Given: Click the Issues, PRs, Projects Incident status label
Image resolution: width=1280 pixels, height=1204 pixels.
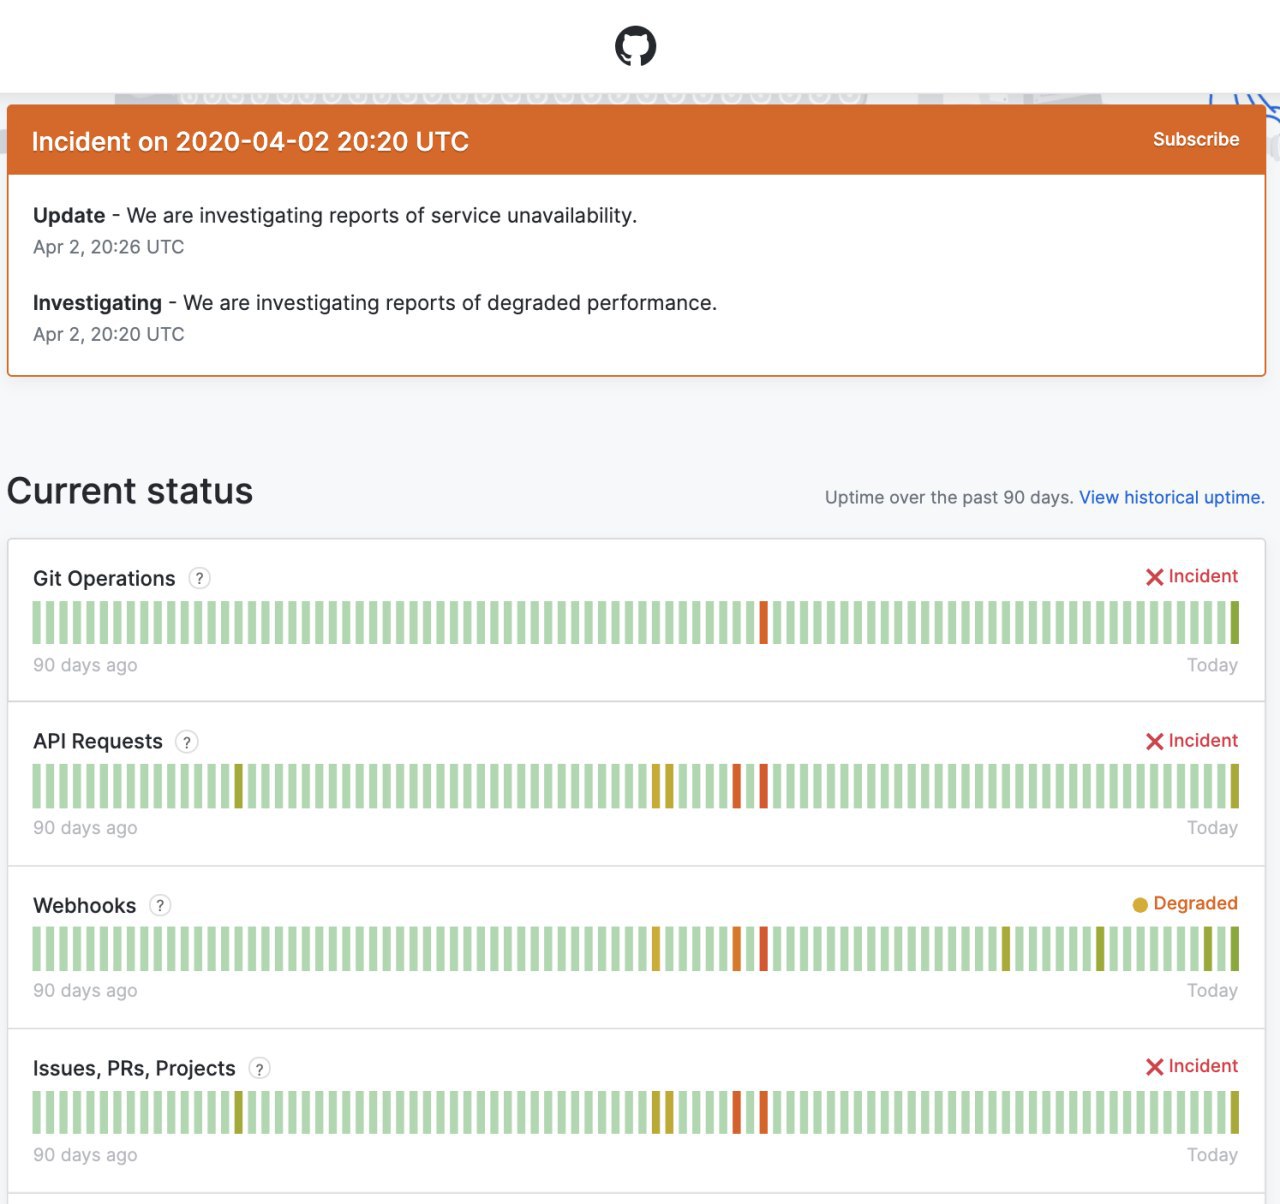Looking at the screenshot, I should (1203, 1066).
